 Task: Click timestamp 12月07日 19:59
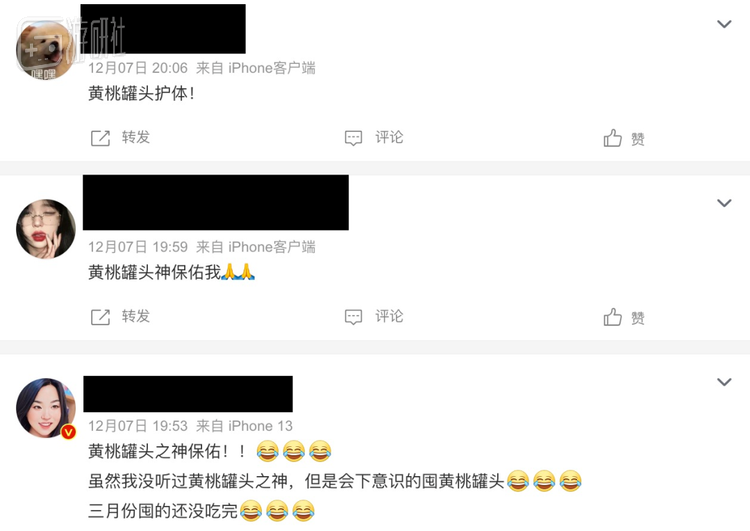(138, 247)
